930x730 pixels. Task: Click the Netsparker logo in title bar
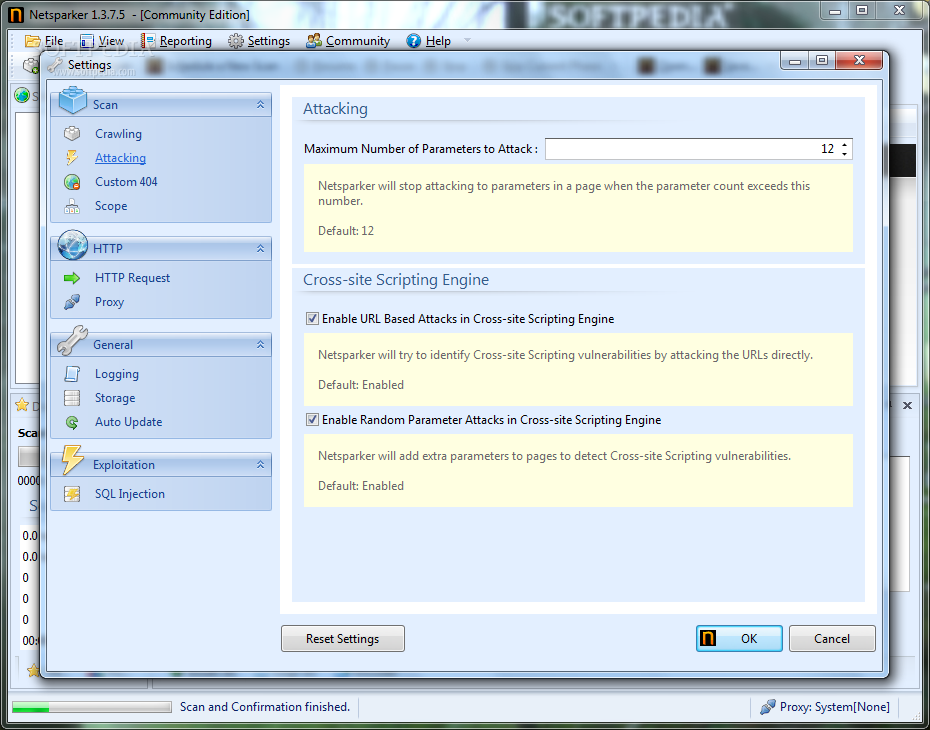click(x=17, y=14)
